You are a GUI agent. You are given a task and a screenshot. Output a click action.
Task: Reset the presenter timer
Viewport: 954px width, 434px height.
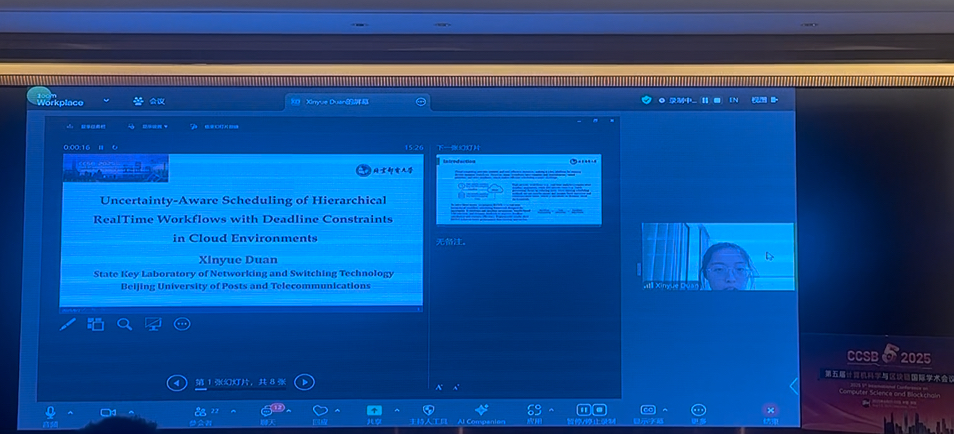tap(114, 147)
